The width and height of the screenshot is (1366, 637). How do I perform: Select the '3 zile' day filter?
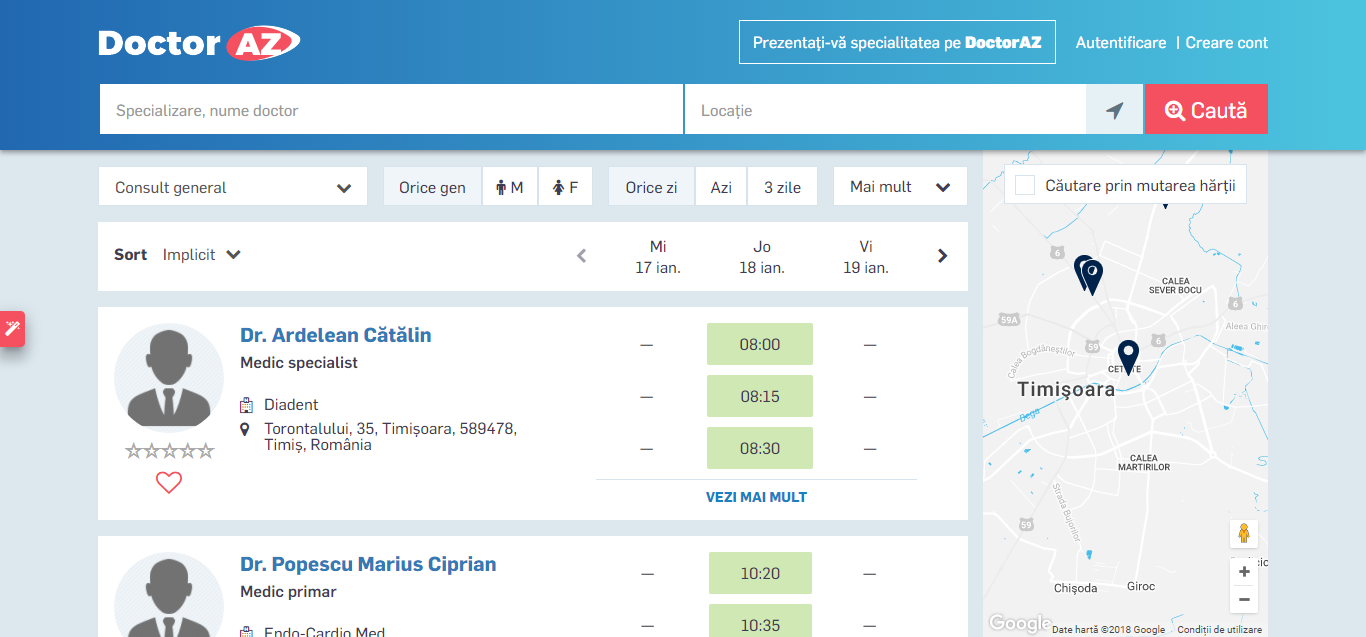tap(782, 187)
